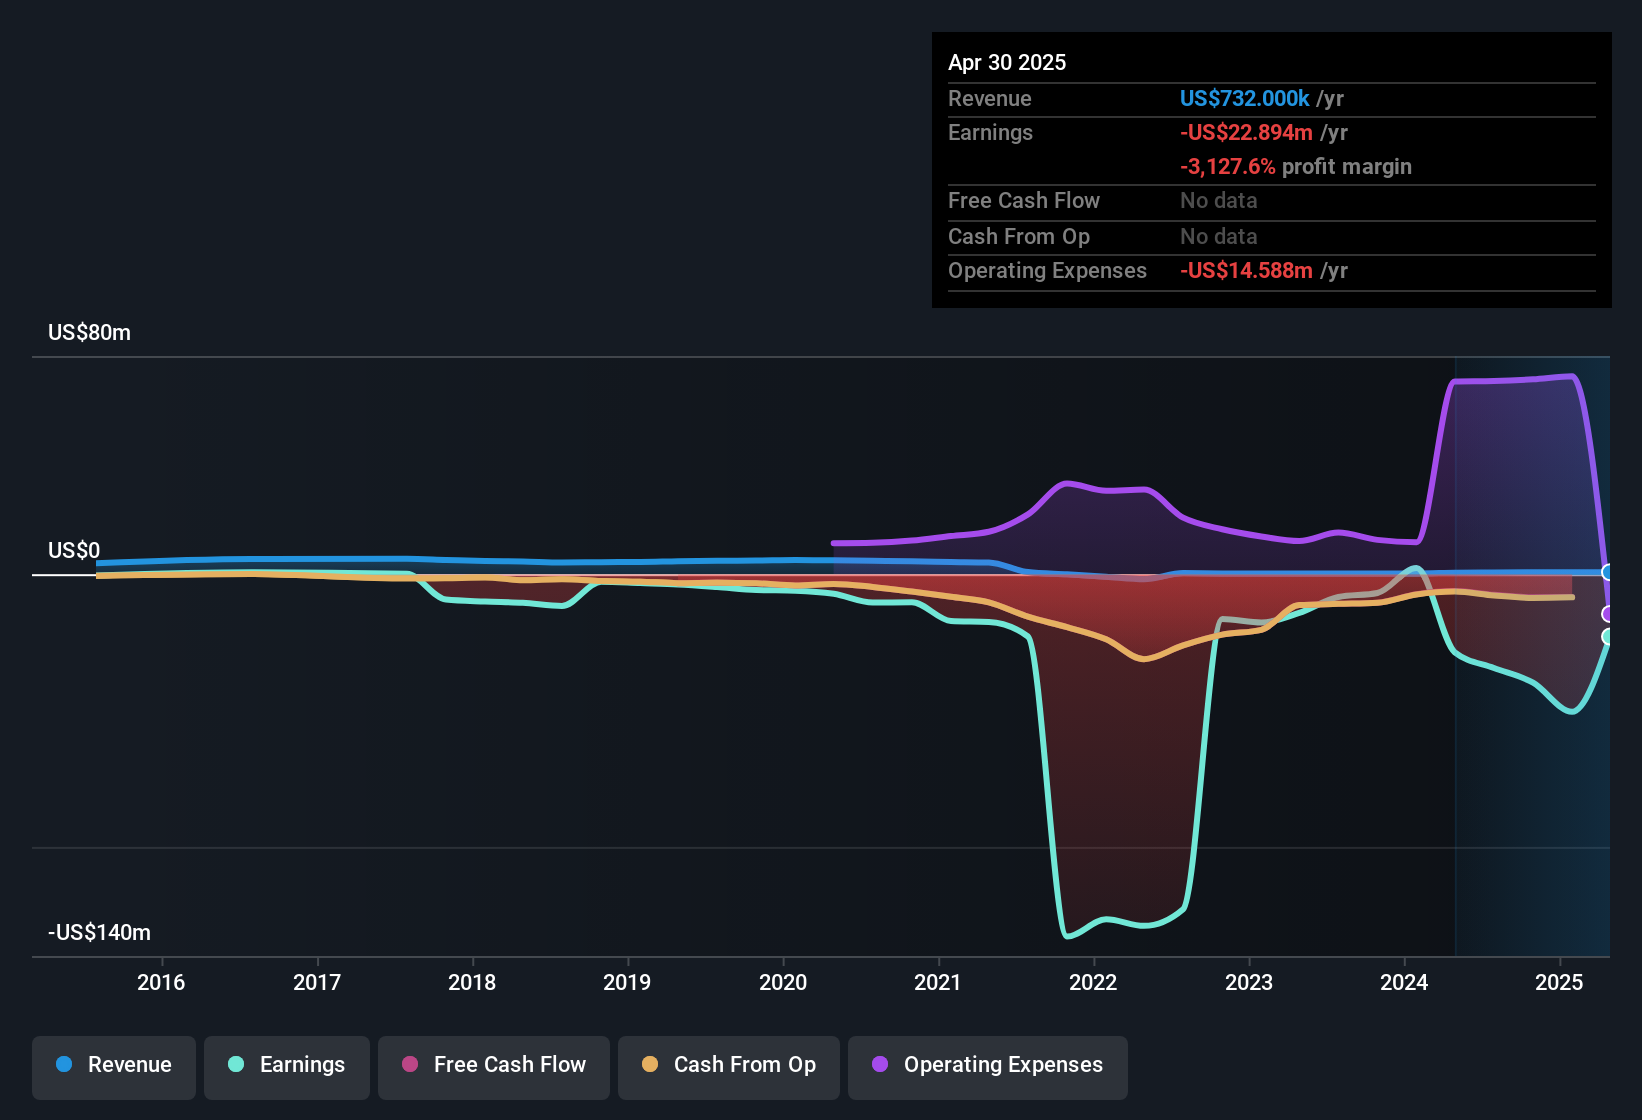This screenshot has height=1120, width=1642.
Task: Click the pink dot in Free Cash Flow legend
Action: 410,1064
